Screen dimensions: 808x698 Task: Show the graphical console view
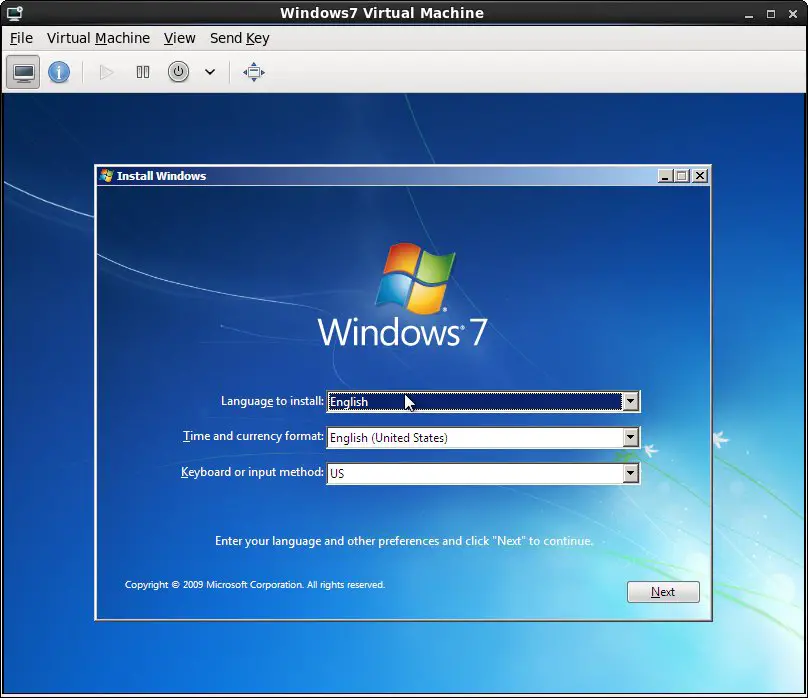pyautogui.click(x=23, y=72)
